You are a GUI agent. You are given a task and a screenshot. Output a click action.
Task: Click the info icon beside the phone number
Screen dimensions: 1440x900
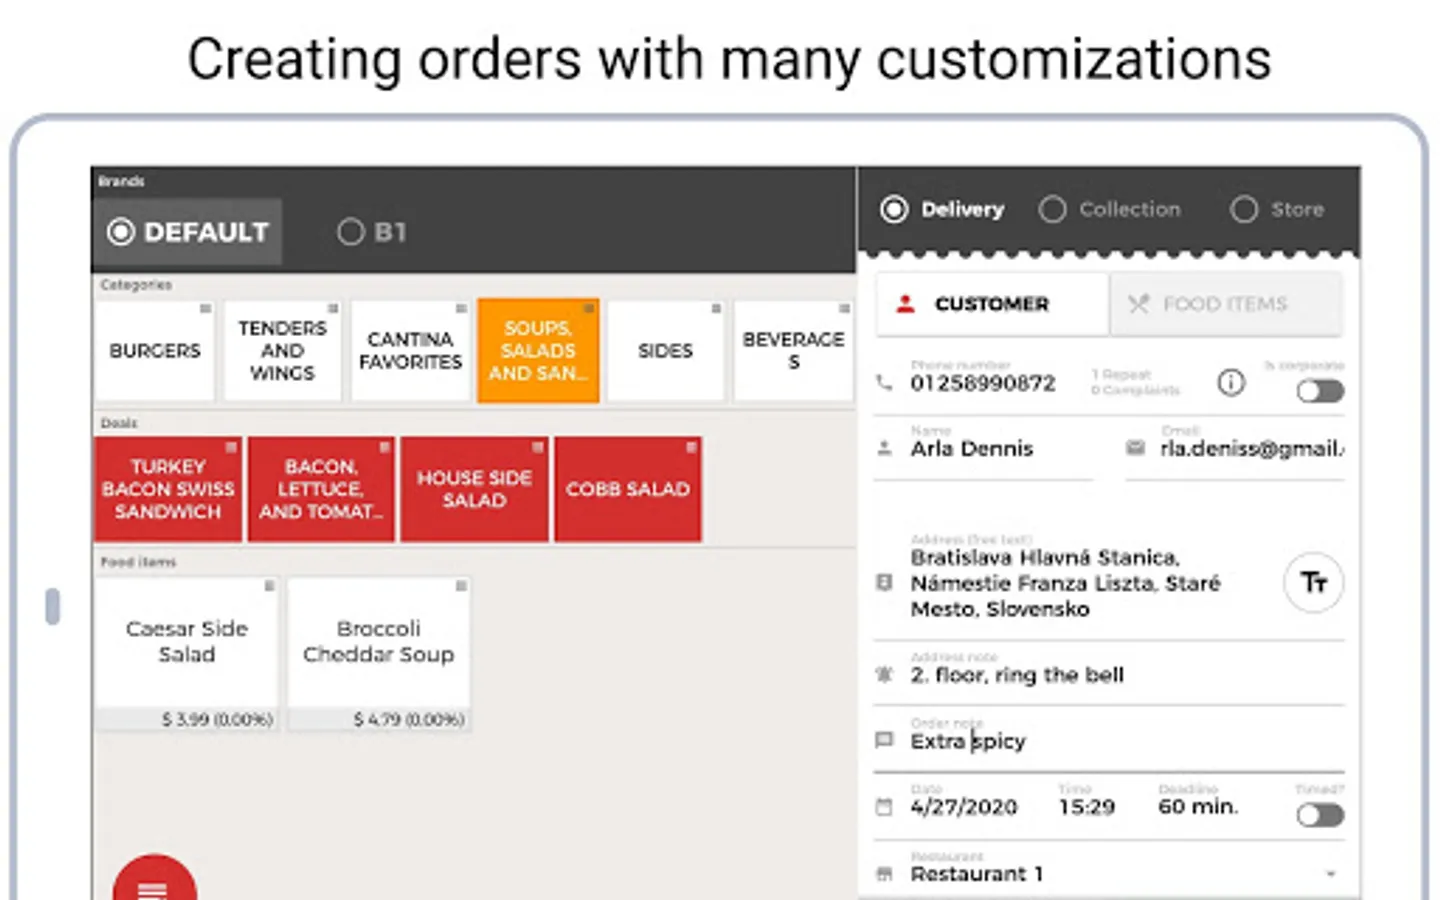1231,382
